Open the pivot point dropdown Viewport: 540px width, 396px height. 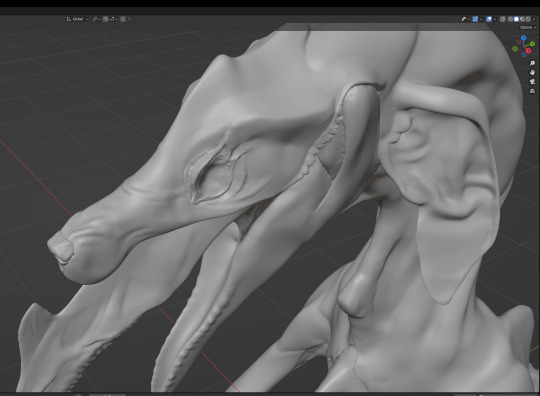click(x=96, y=19)
